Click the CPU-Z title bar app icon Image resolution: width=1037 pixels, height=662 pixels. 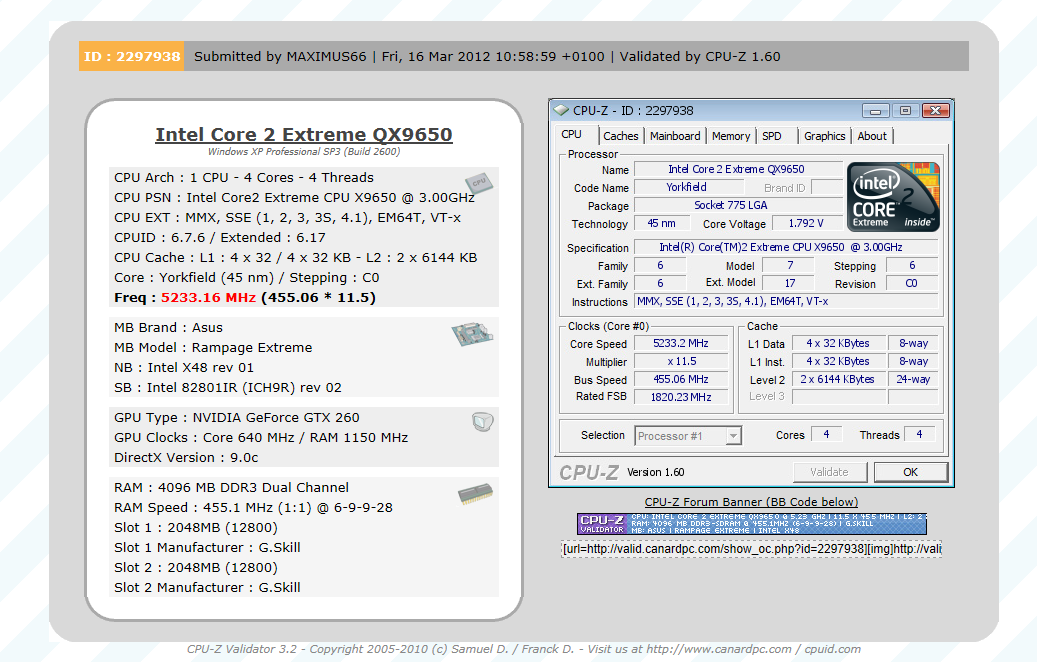(x=561, y=110)
